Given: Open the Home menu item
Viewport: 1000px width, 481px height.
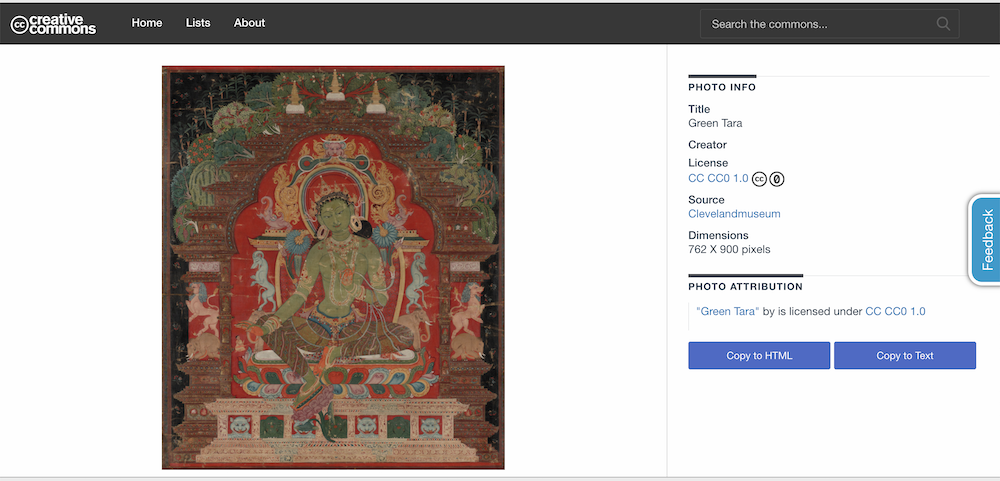Looking at the screenshot, I should [147, 23].
